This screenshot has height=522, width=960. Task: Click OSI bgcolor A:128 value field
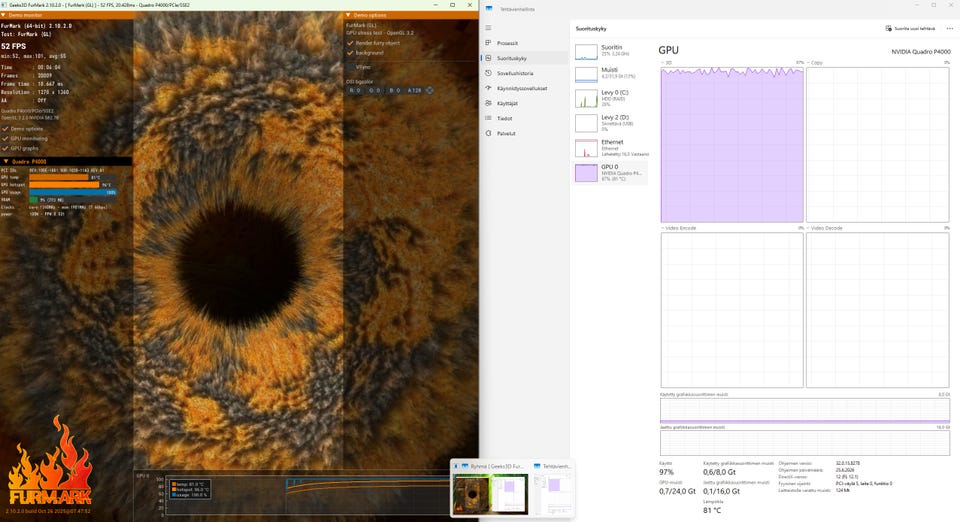414,90
